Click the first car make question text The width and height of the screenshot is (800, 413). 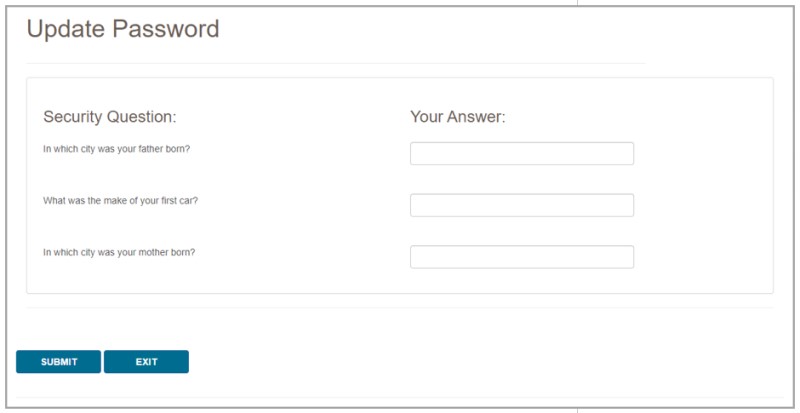(x=120, y=201)
